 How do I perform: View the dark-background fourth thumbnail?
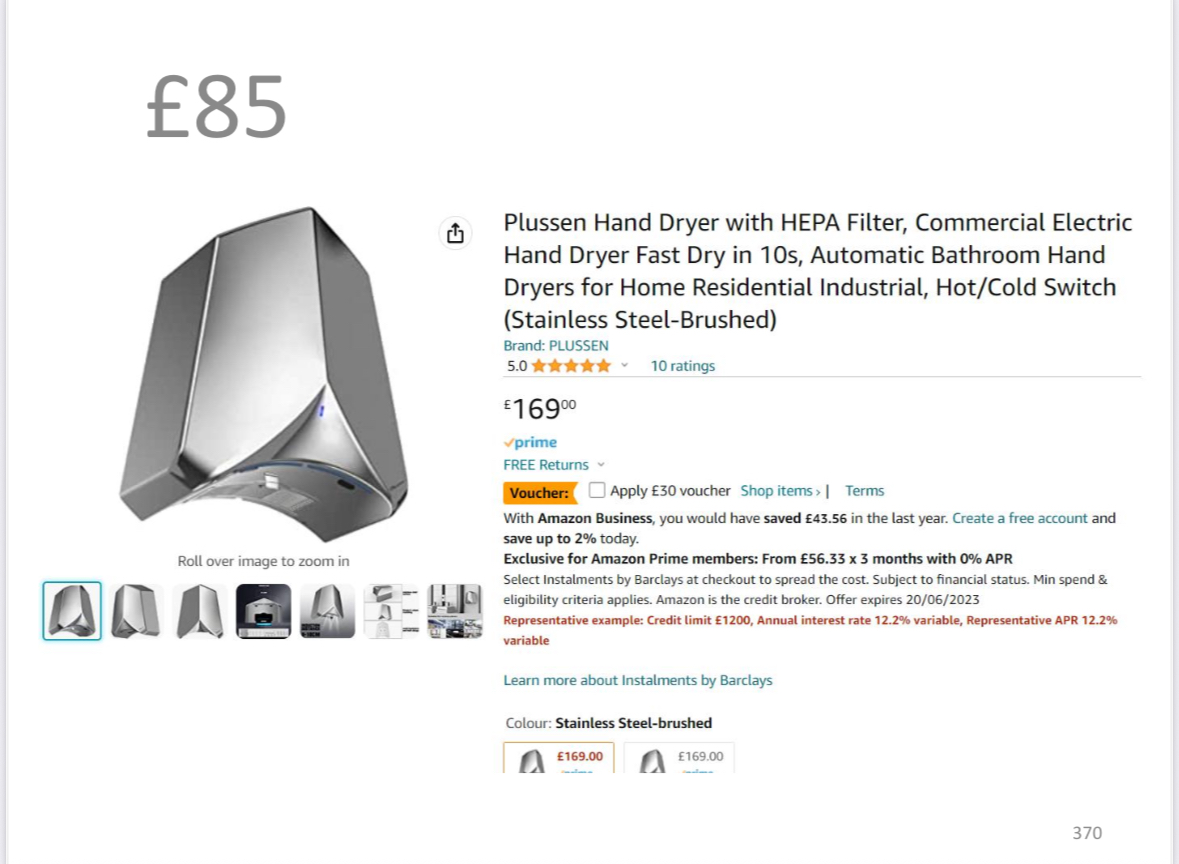pyautogui.click(x=264, y=611)
